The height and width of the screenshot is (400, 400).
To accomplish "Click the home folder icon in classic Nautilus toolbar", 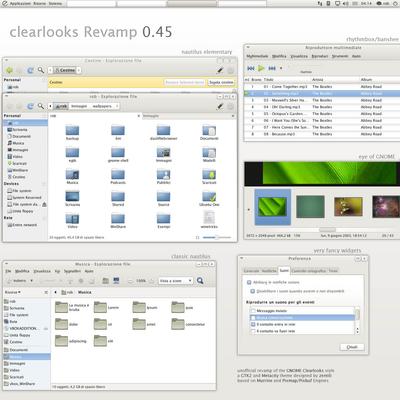I will pyautogui.click(x=105, y=281).
